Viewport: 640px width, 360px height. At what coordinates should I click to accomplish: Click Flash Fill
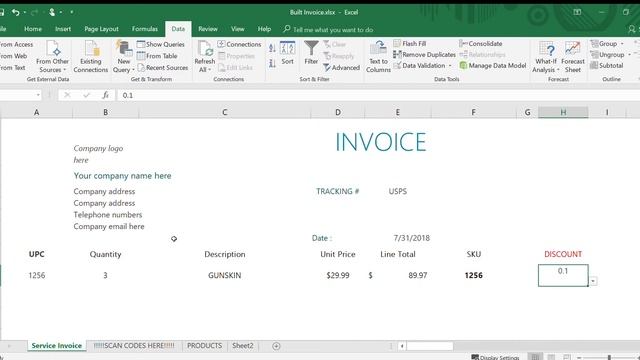(x=409, y=43)
